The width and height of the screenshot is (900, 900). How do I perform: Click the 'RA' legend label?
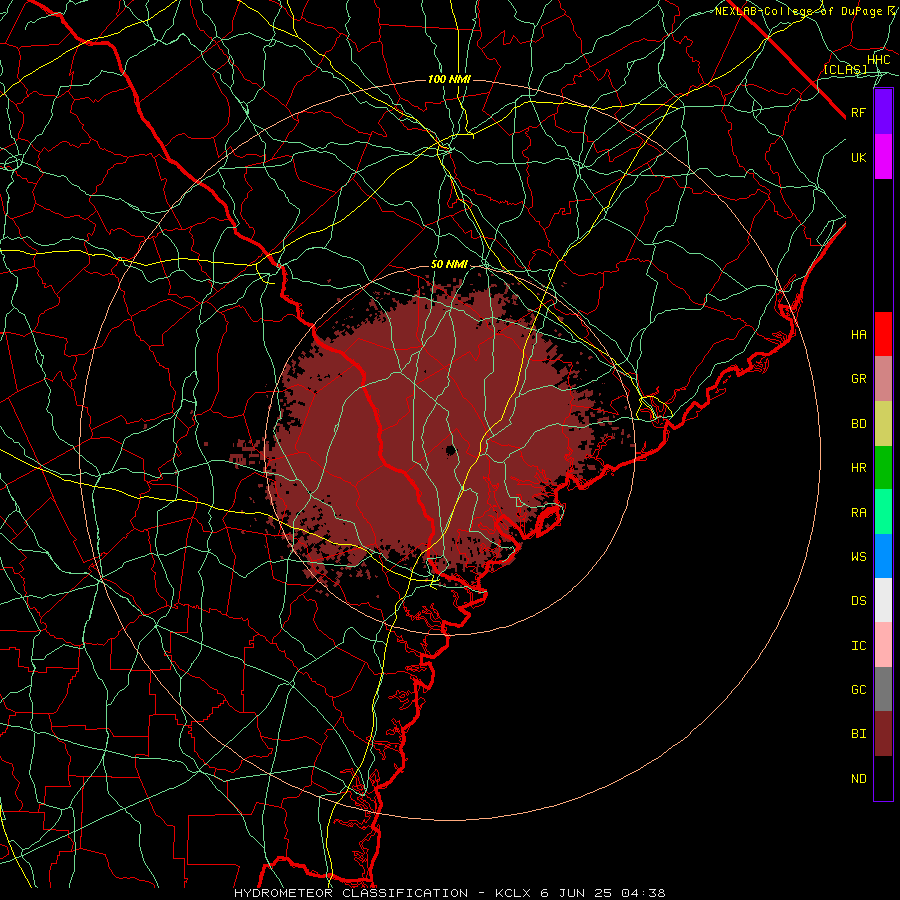click(858, 513)
